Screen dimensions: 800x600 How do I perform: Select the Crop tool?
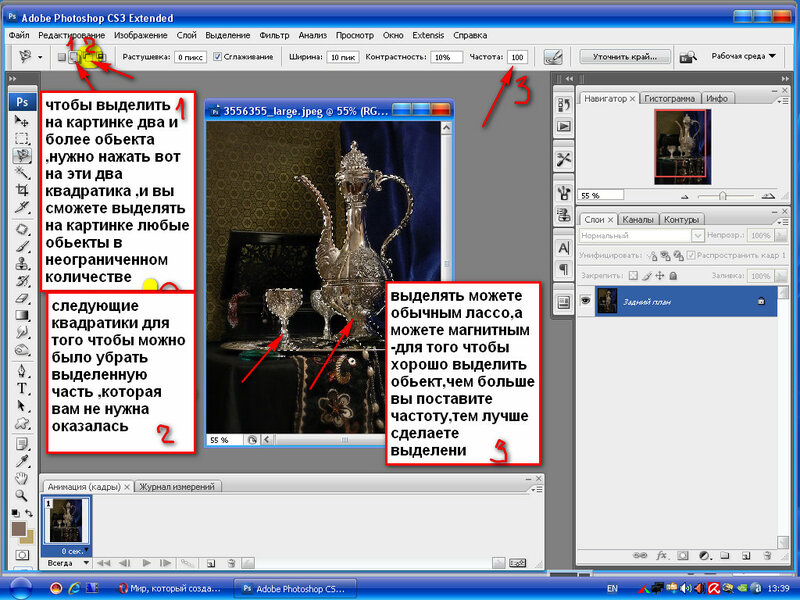pyautogui.click(x=21, y=190)
